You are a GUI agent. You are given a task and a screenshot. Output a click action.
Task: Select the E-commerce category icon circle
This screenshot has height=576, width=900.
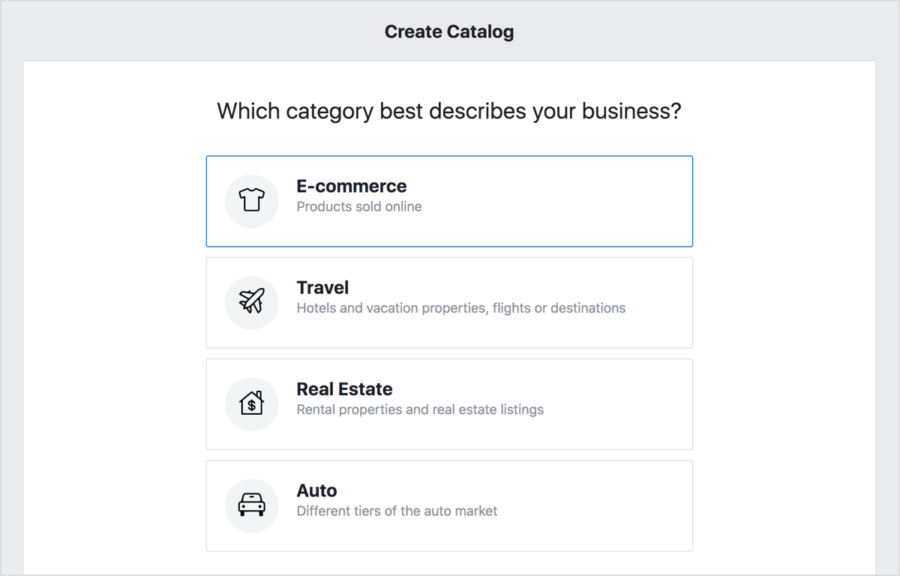(251, 200)
